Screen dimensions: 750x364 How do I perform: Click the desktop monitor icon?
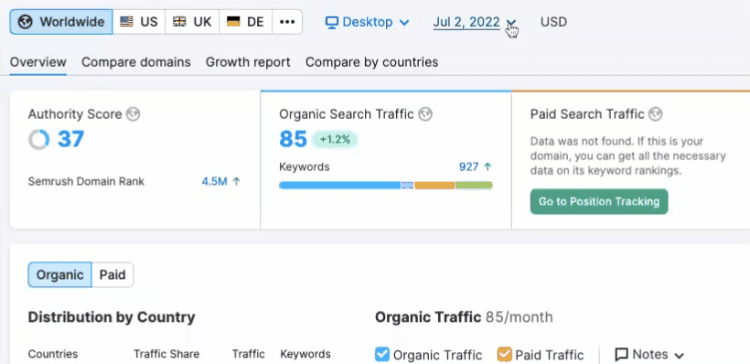click(332, 22)
